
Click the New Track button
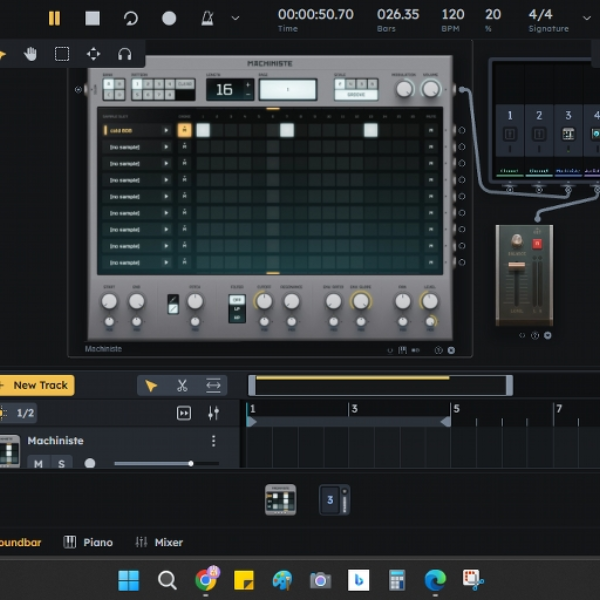35,385
